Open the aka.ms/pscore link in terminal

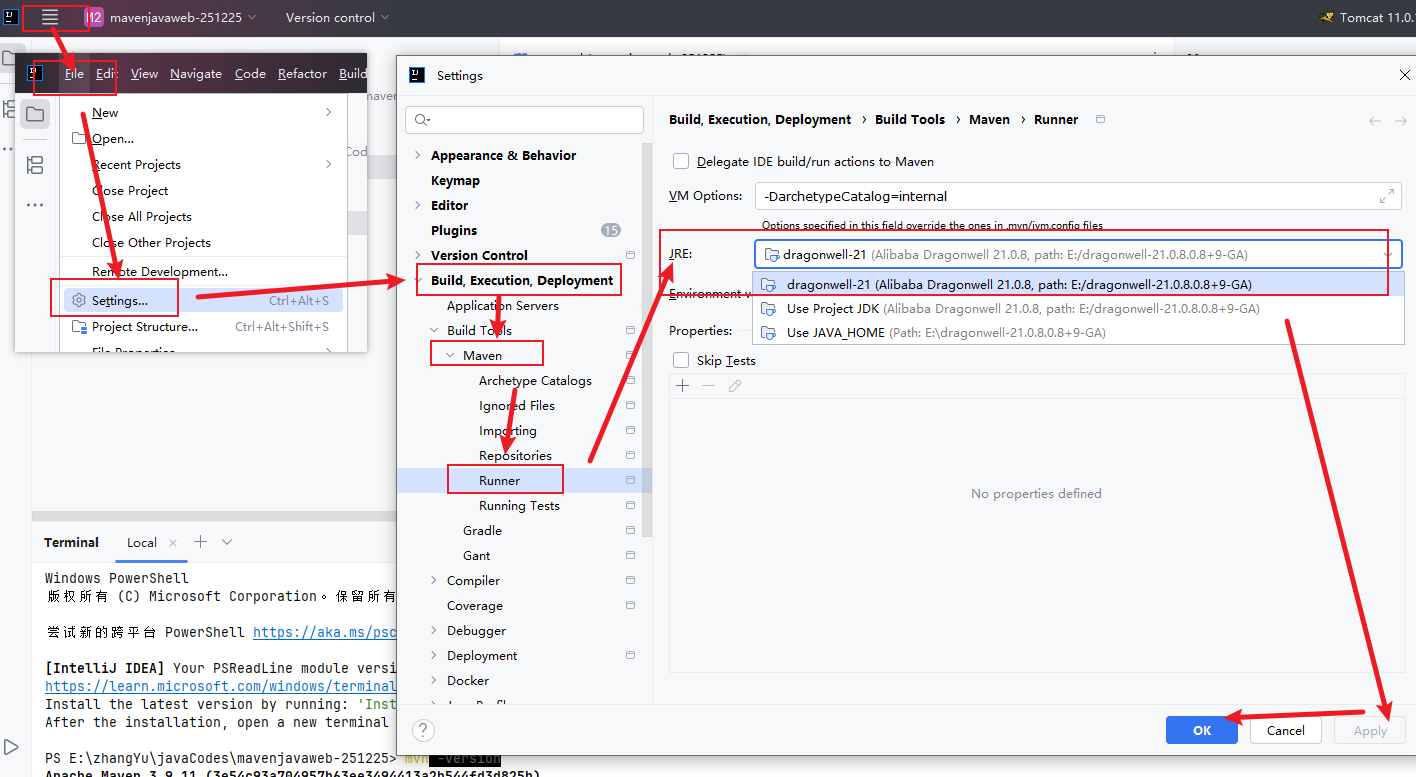pyautogui.click(x=325, y=632)
